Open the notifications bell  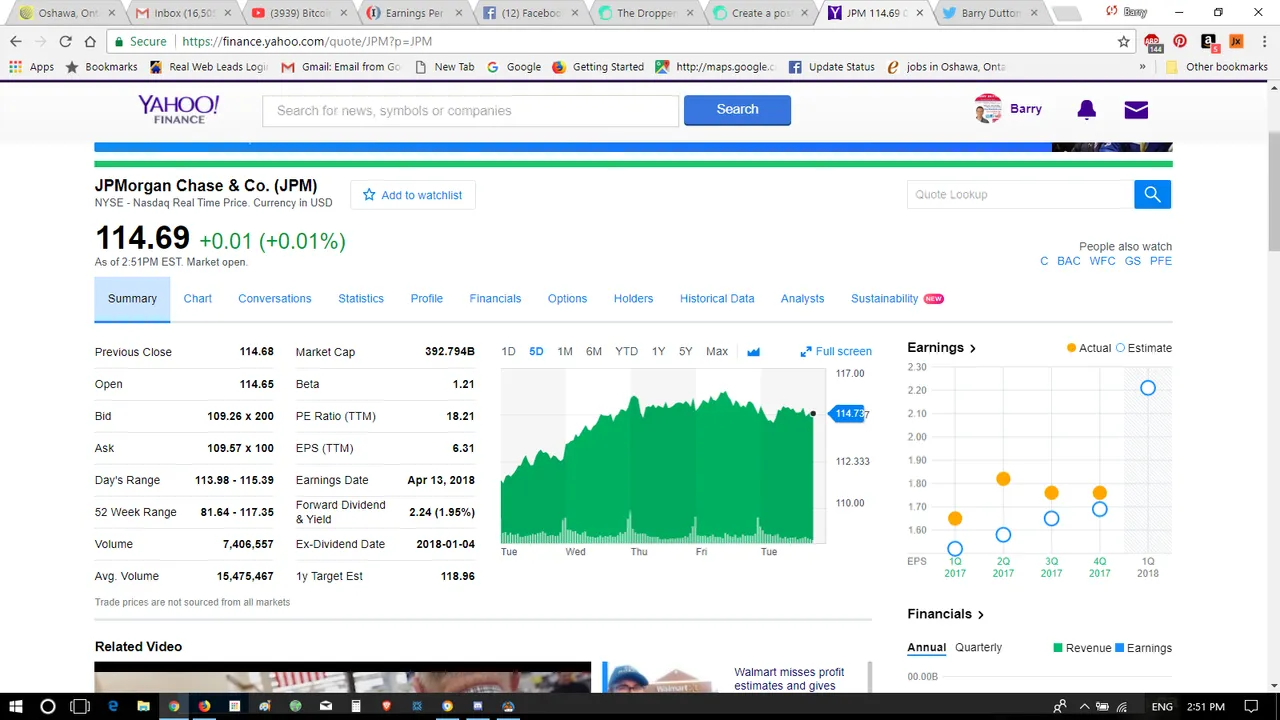click(x=1087, y=110)
